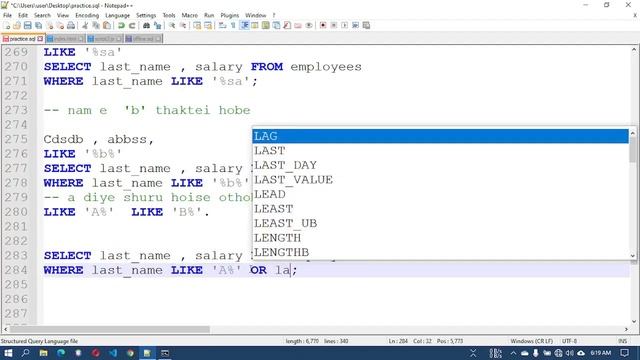Screen dimensions: 640x360
Task: Click the autocomplete list scroll-up arrow
Action: point(633,133)
